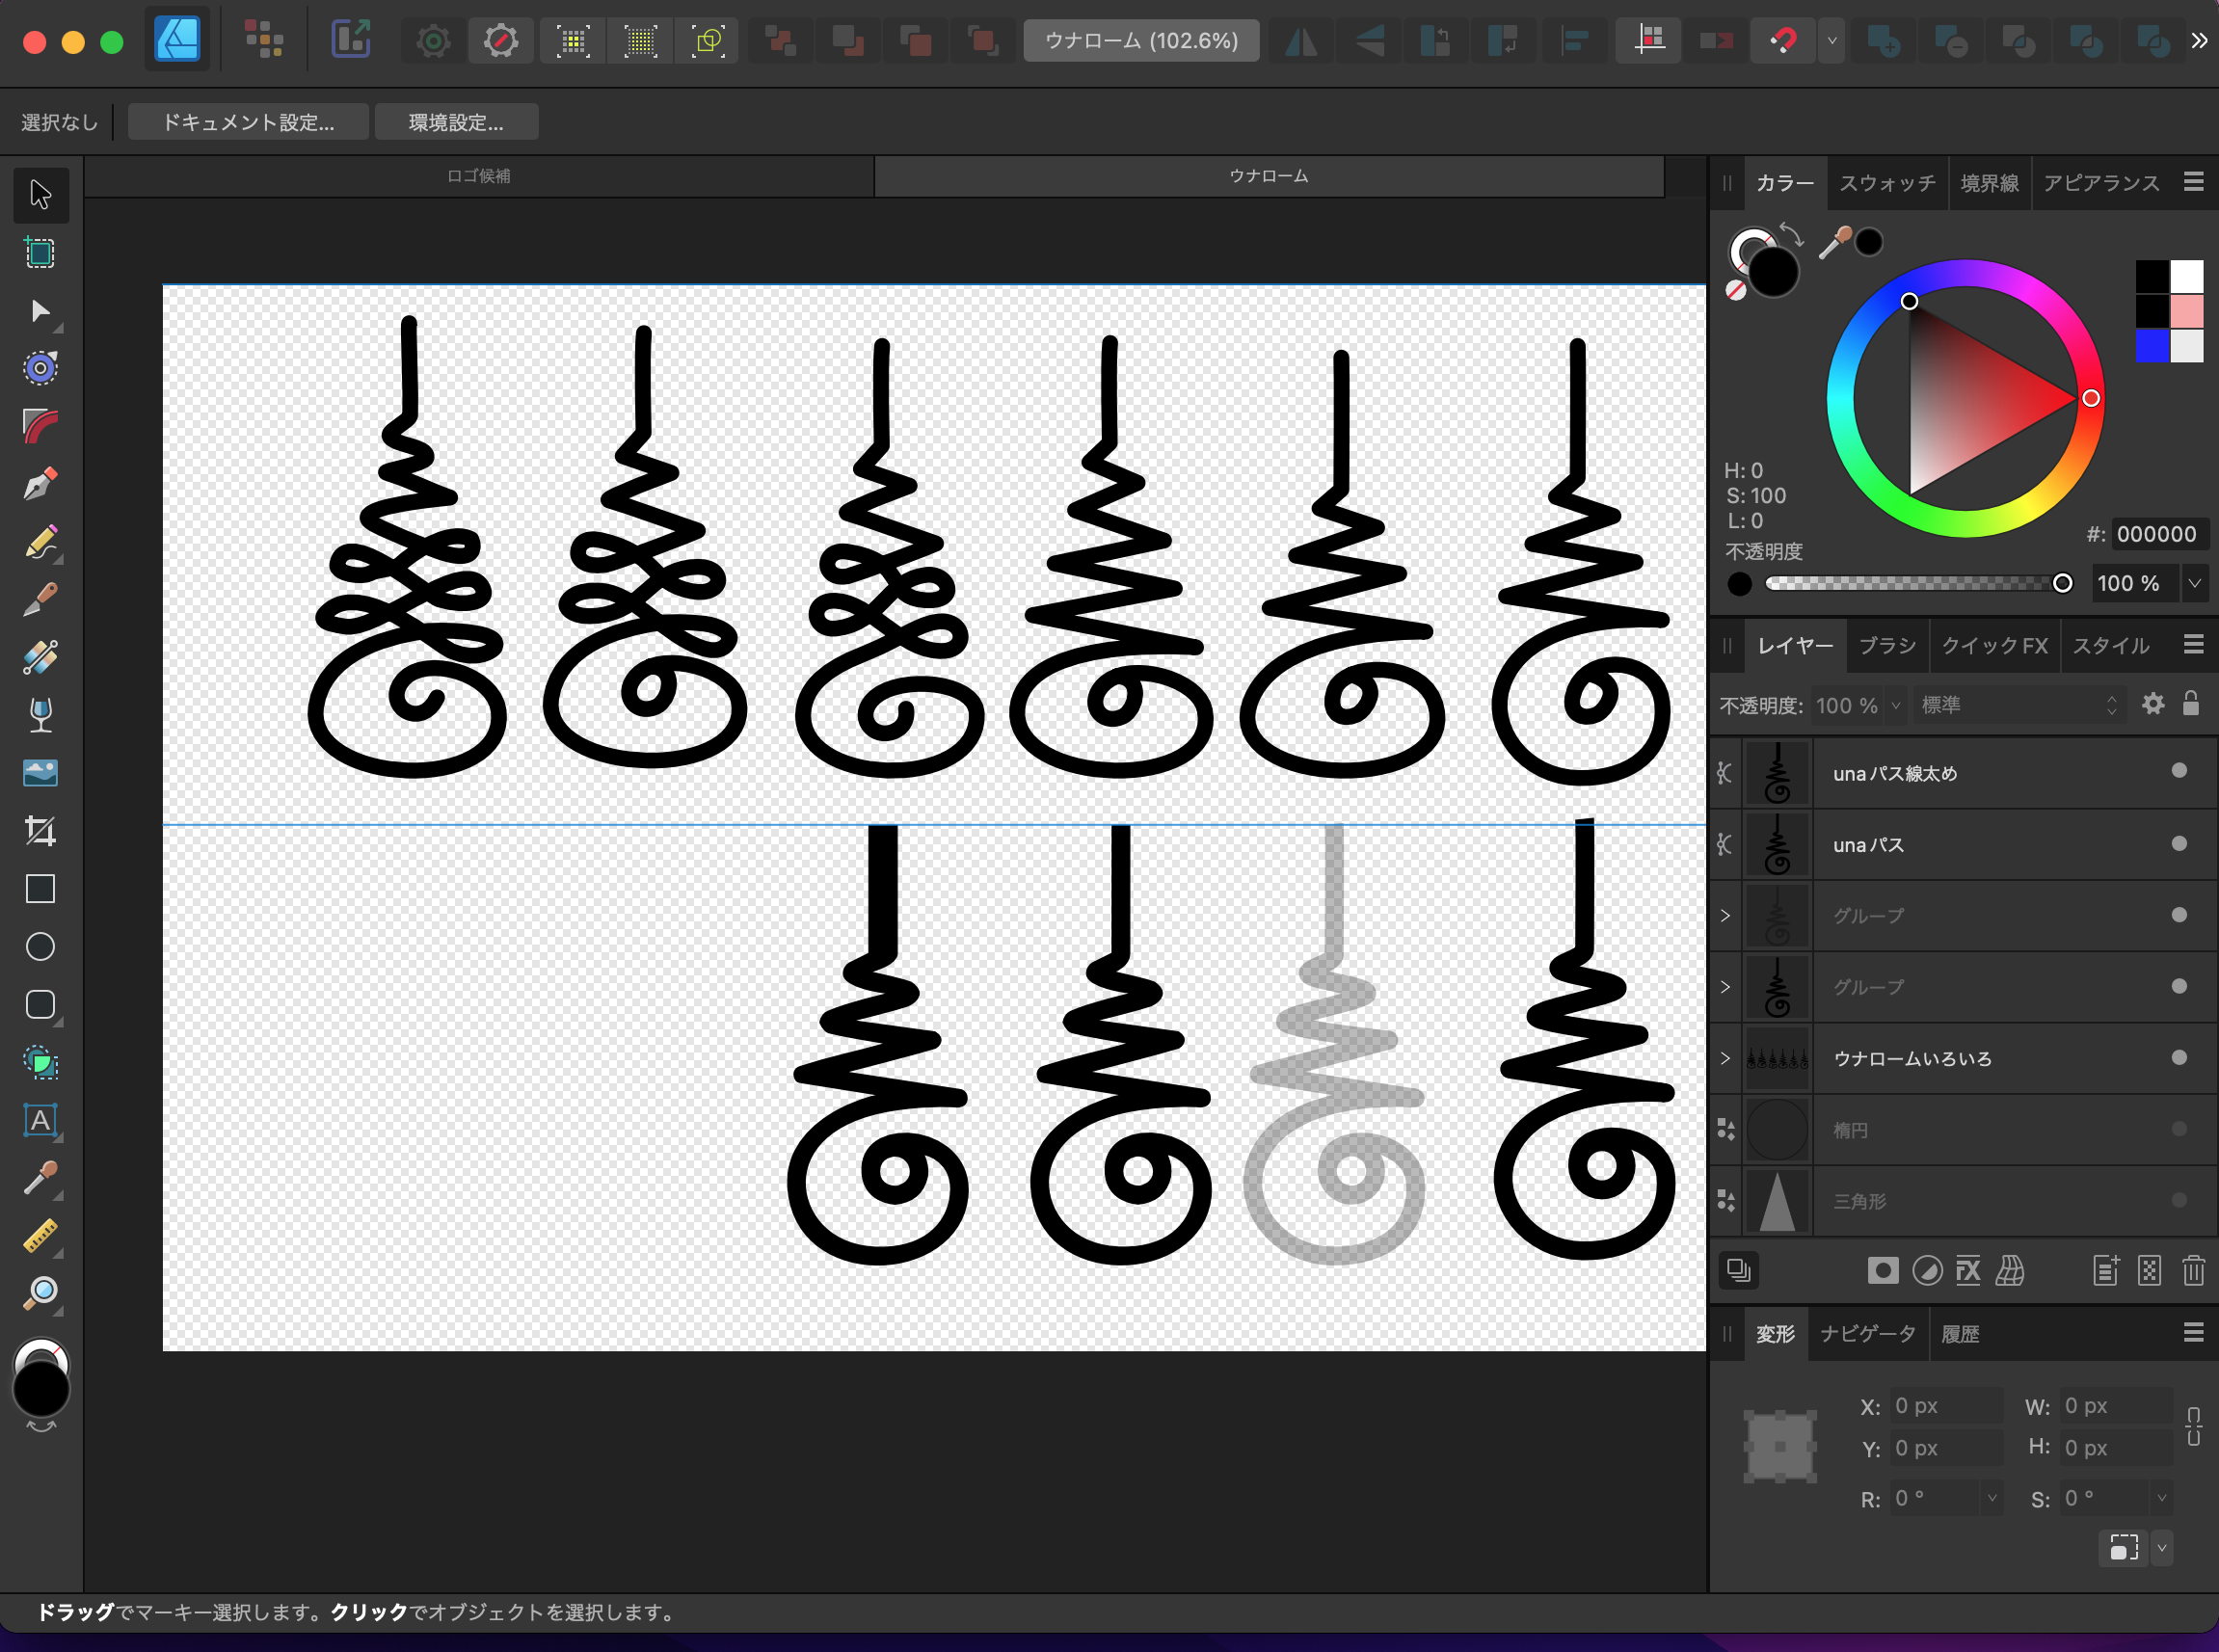This screenshot has width=2219, height=1652.
Task: Toggle visibility of ウナロームいろいろ layer
Action: tap(2179, 1057)
